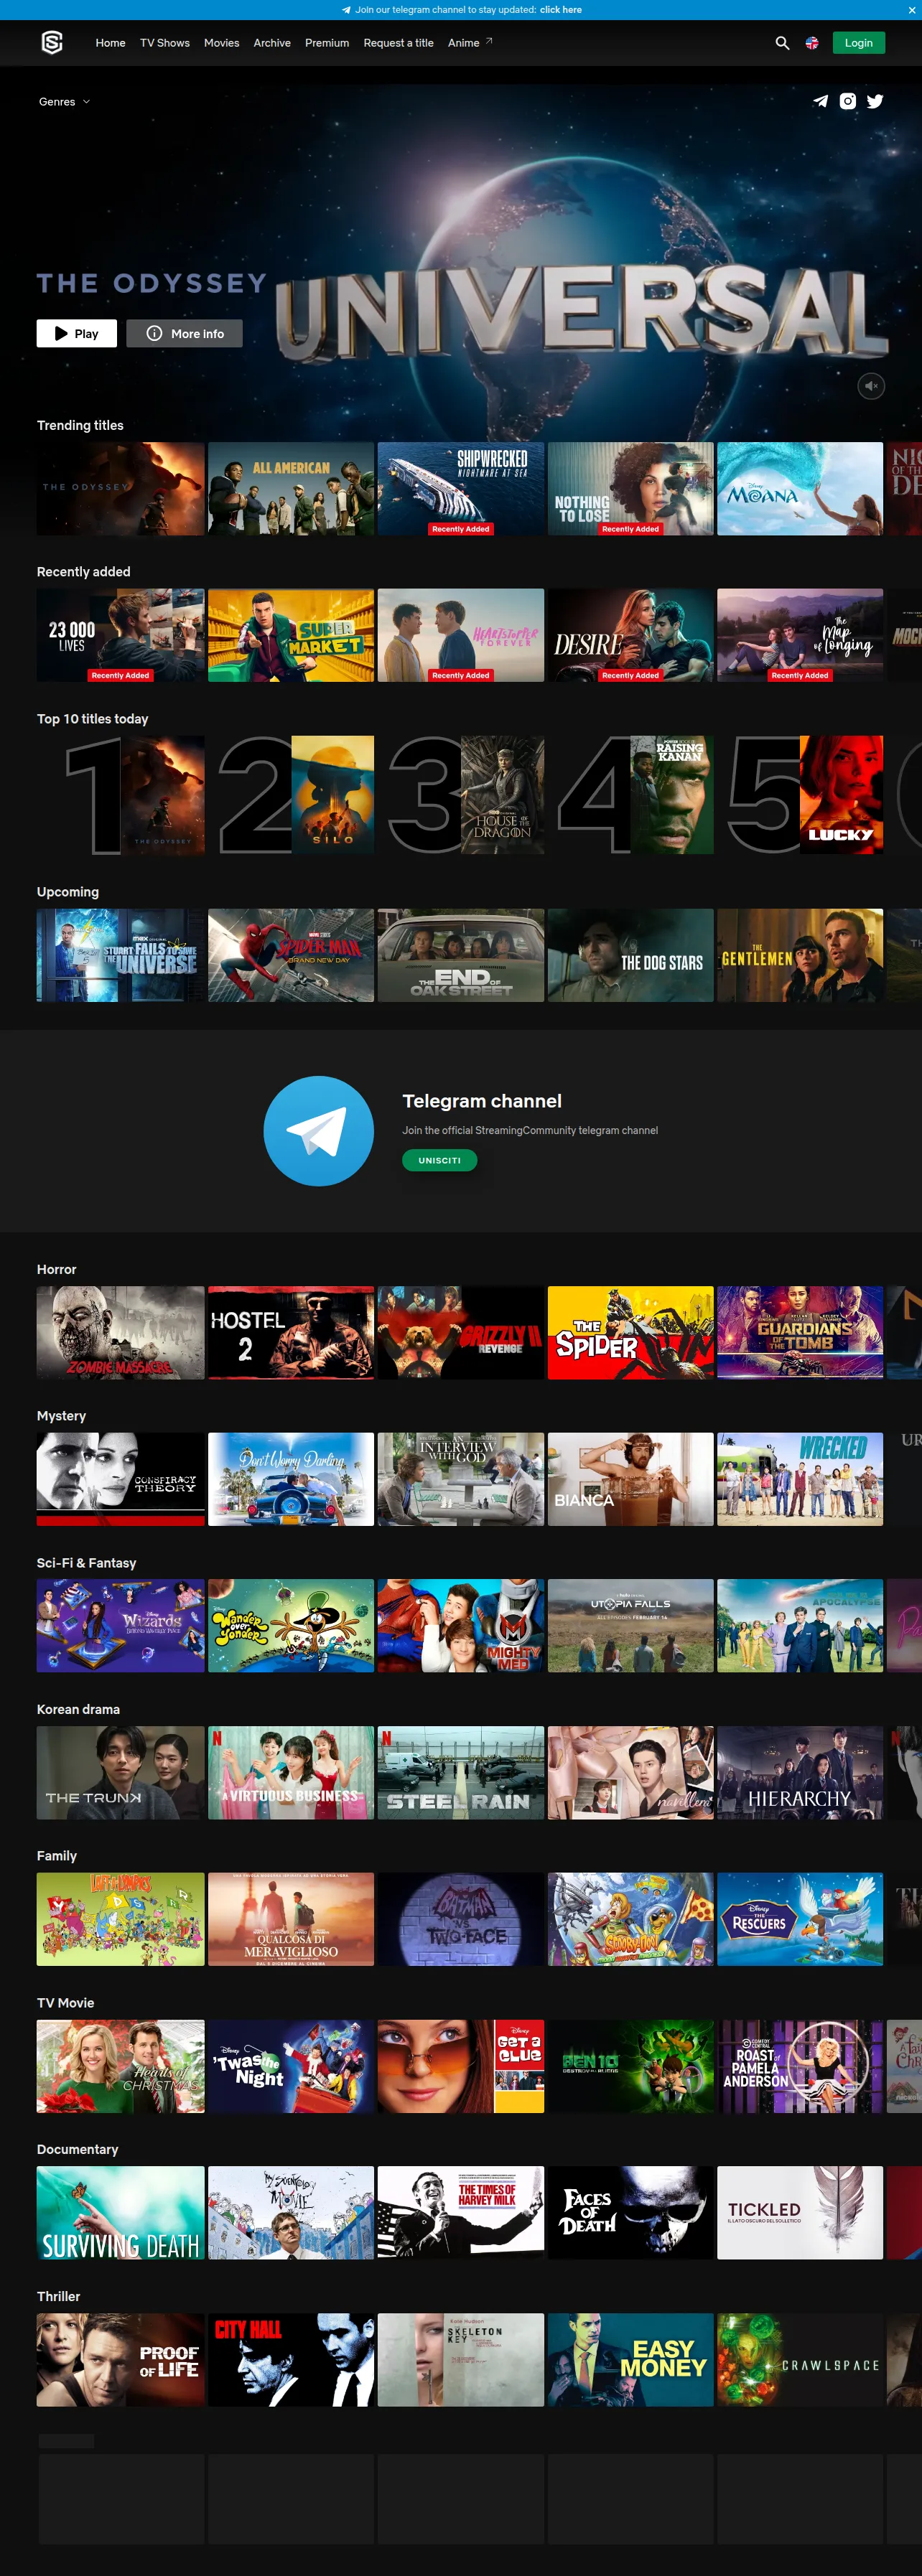The height and width of the screenshot is (2576, 922).
Task: Open the Archive menu item
Action: [x=272, y=43]
